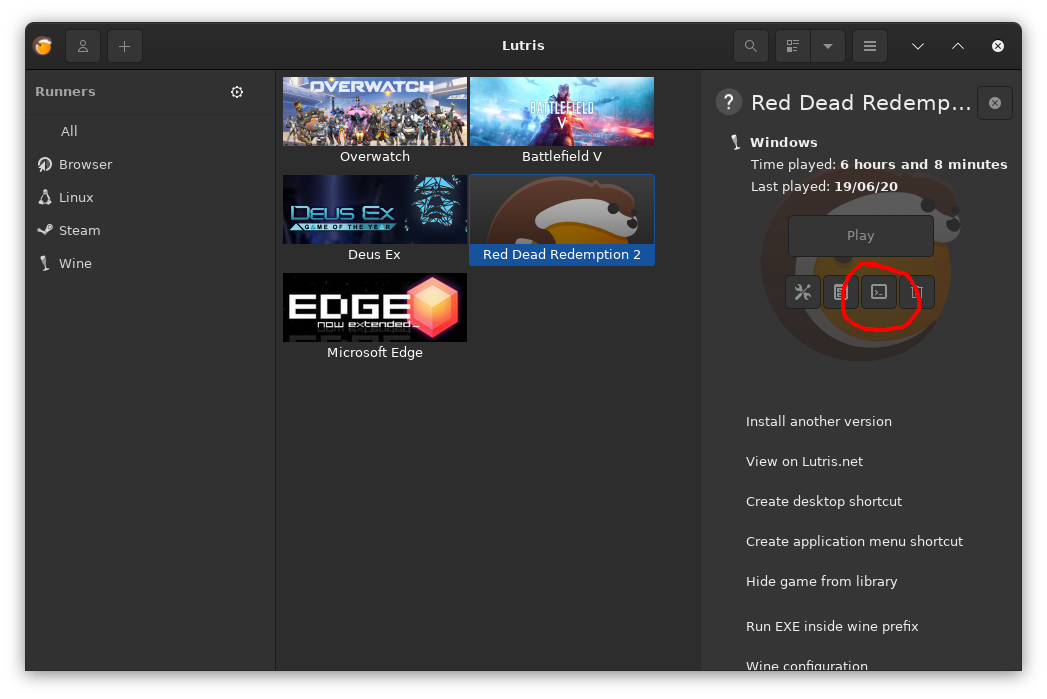Open Runners settings gear icon
The image size is (1047, 699).
click(x=237, y=92)
